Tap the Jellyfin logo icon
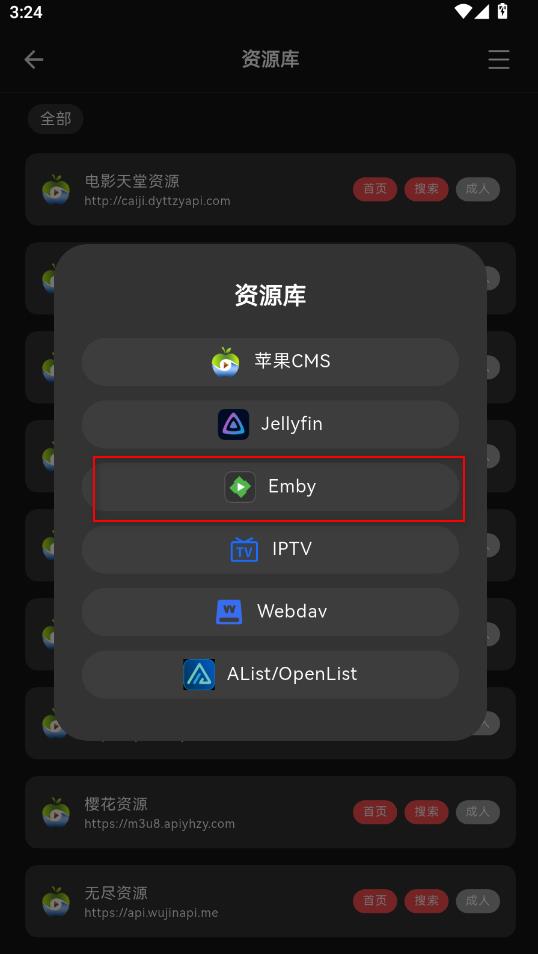The width and height of the screenshot is (538, 954). coord(234,424)
